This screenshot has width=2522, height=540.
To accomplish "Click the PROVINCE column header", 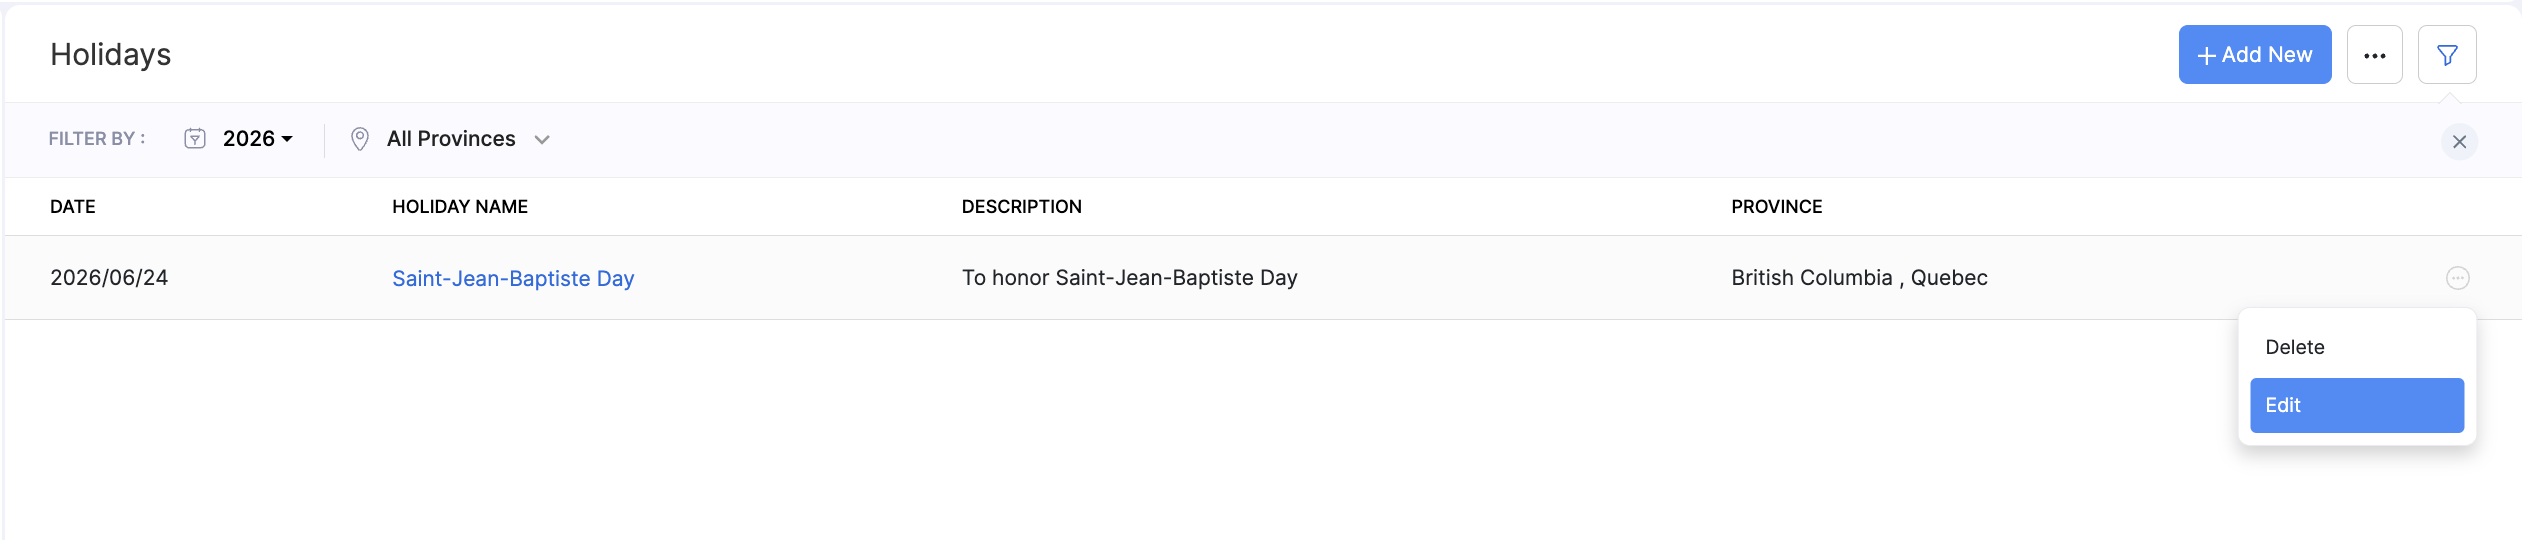I will click(x=1776, y=207).
